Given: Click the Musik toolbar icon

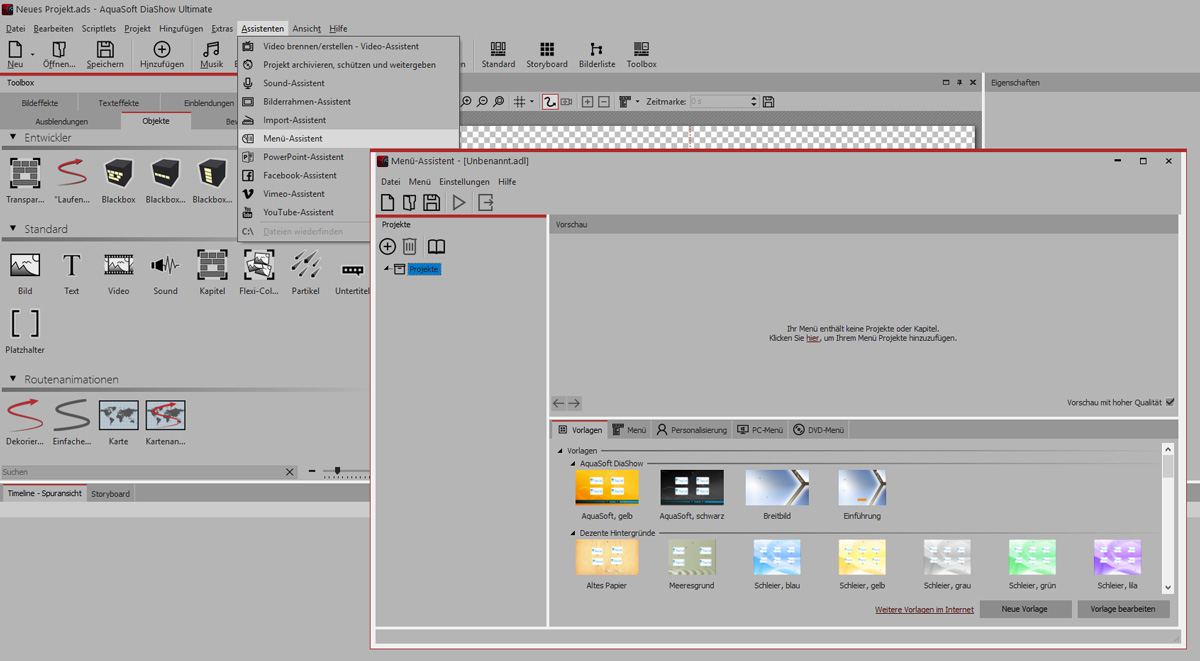Looking at the screenshot, I should [x=211, y=54].
